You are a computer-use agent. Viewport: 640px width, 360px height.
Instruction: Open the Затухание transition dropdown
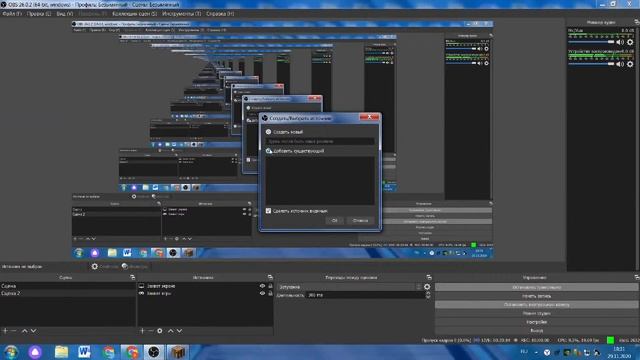(x=349, y=287)
